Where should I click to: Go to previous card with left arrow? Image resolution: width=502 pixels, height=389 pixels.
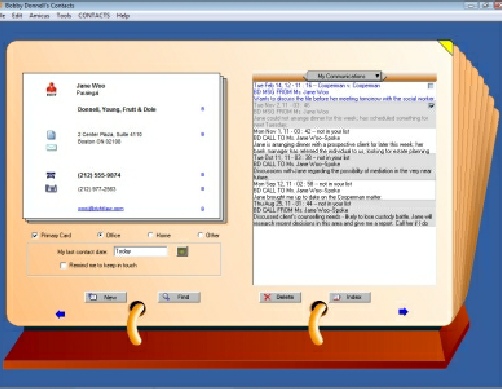click(x=60, y=314)
